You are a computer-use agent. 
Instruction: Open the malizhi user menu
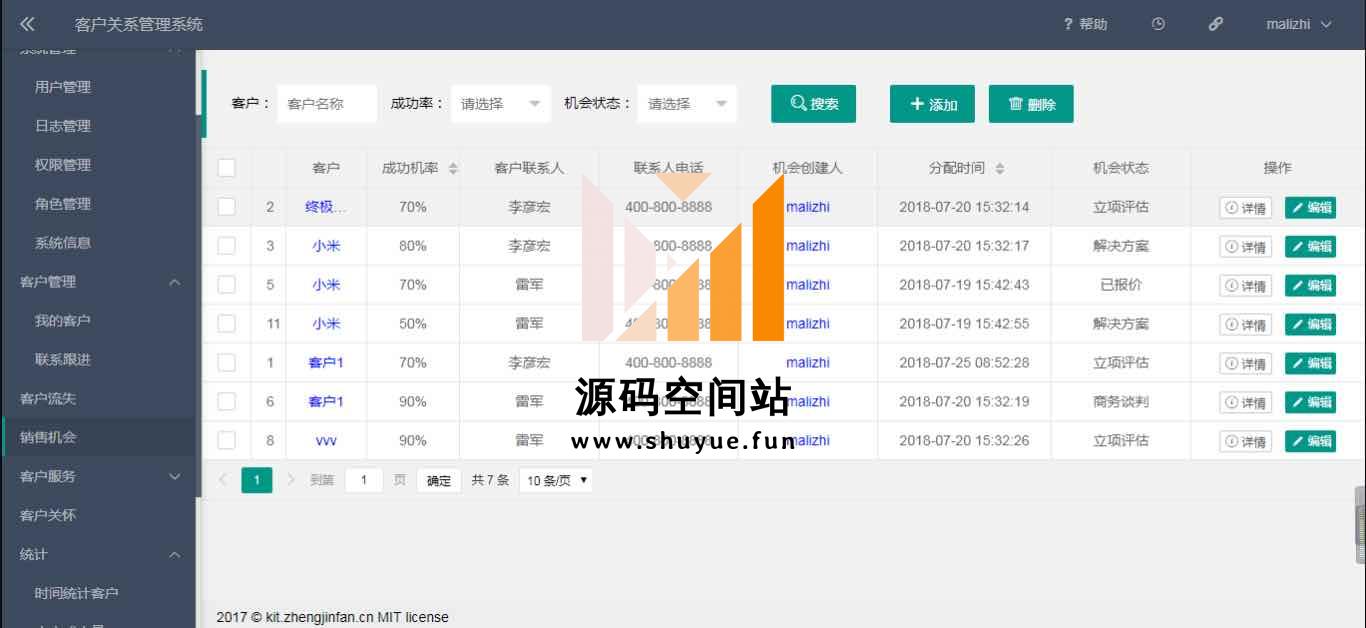coord(1299,24)
